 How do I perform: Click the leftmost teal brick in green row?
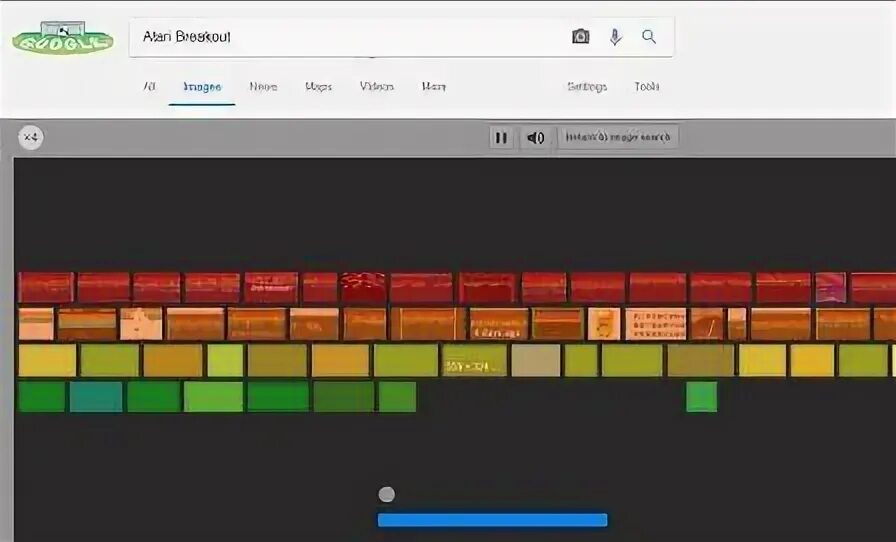pyautogui.click(x=96, y=397)
